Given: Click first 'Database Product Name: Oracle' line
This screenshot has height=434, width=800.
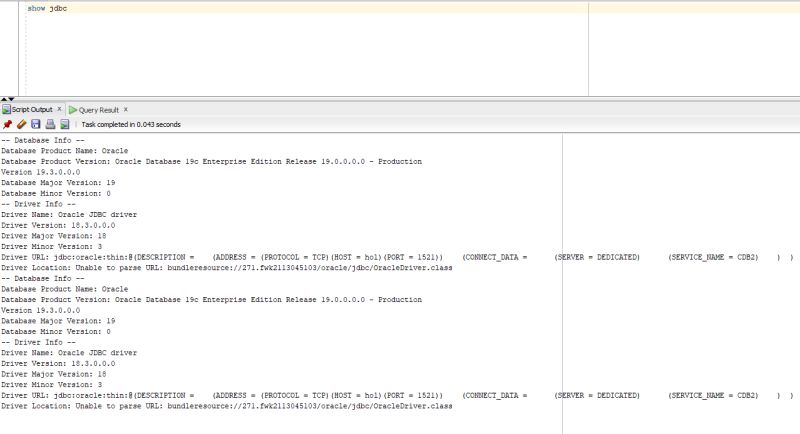Looking at the screenshot, I should [64, 150].
